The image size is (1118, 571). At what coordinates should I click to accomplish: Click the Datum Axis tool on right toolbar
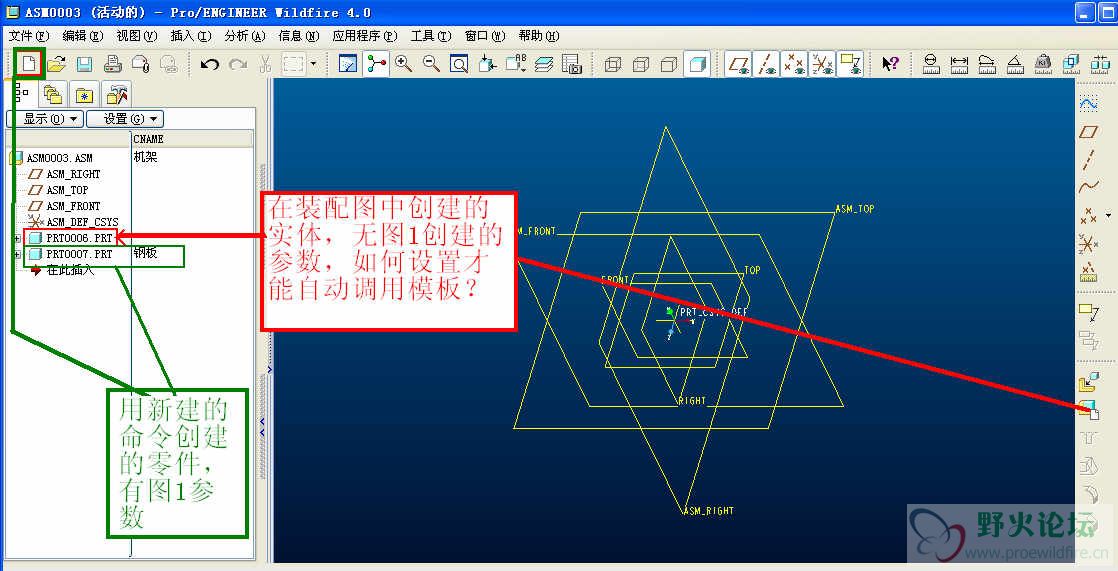pyautogui.click(x=1088, y=160)
